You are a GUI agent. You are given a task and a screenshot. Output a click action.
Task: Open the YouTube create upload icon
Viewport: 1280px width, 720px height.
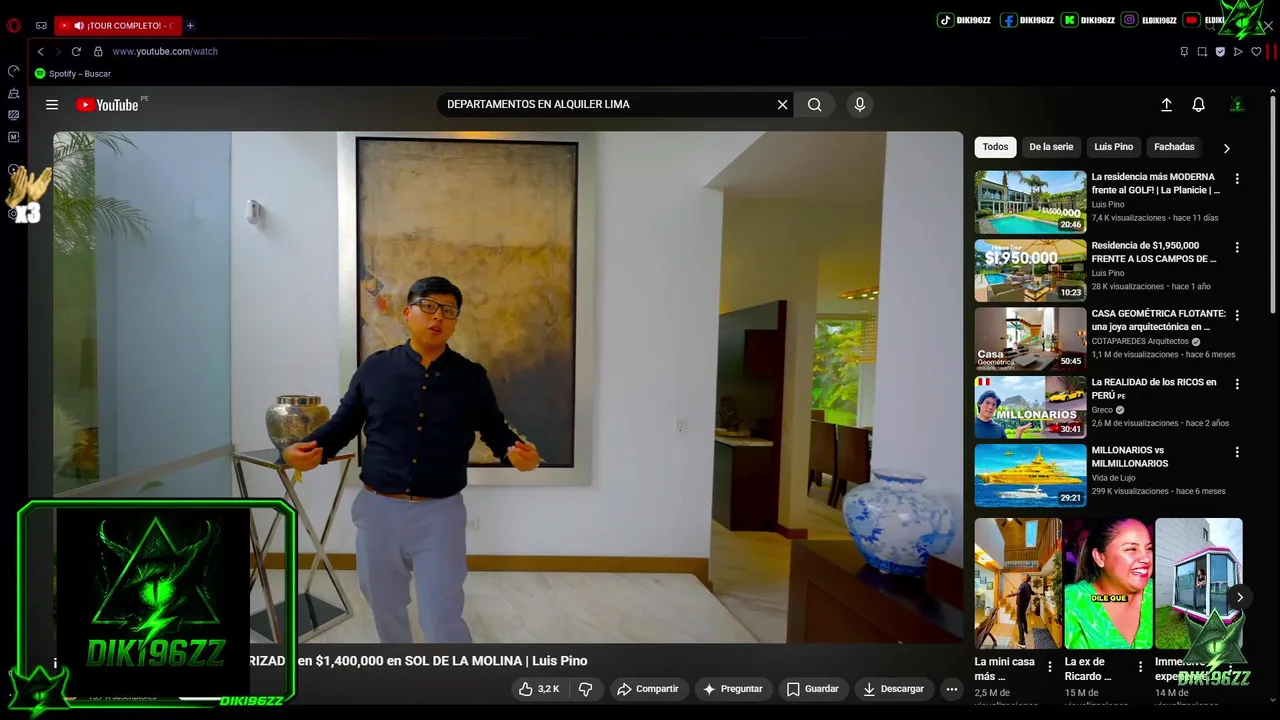coord(1166,104)
